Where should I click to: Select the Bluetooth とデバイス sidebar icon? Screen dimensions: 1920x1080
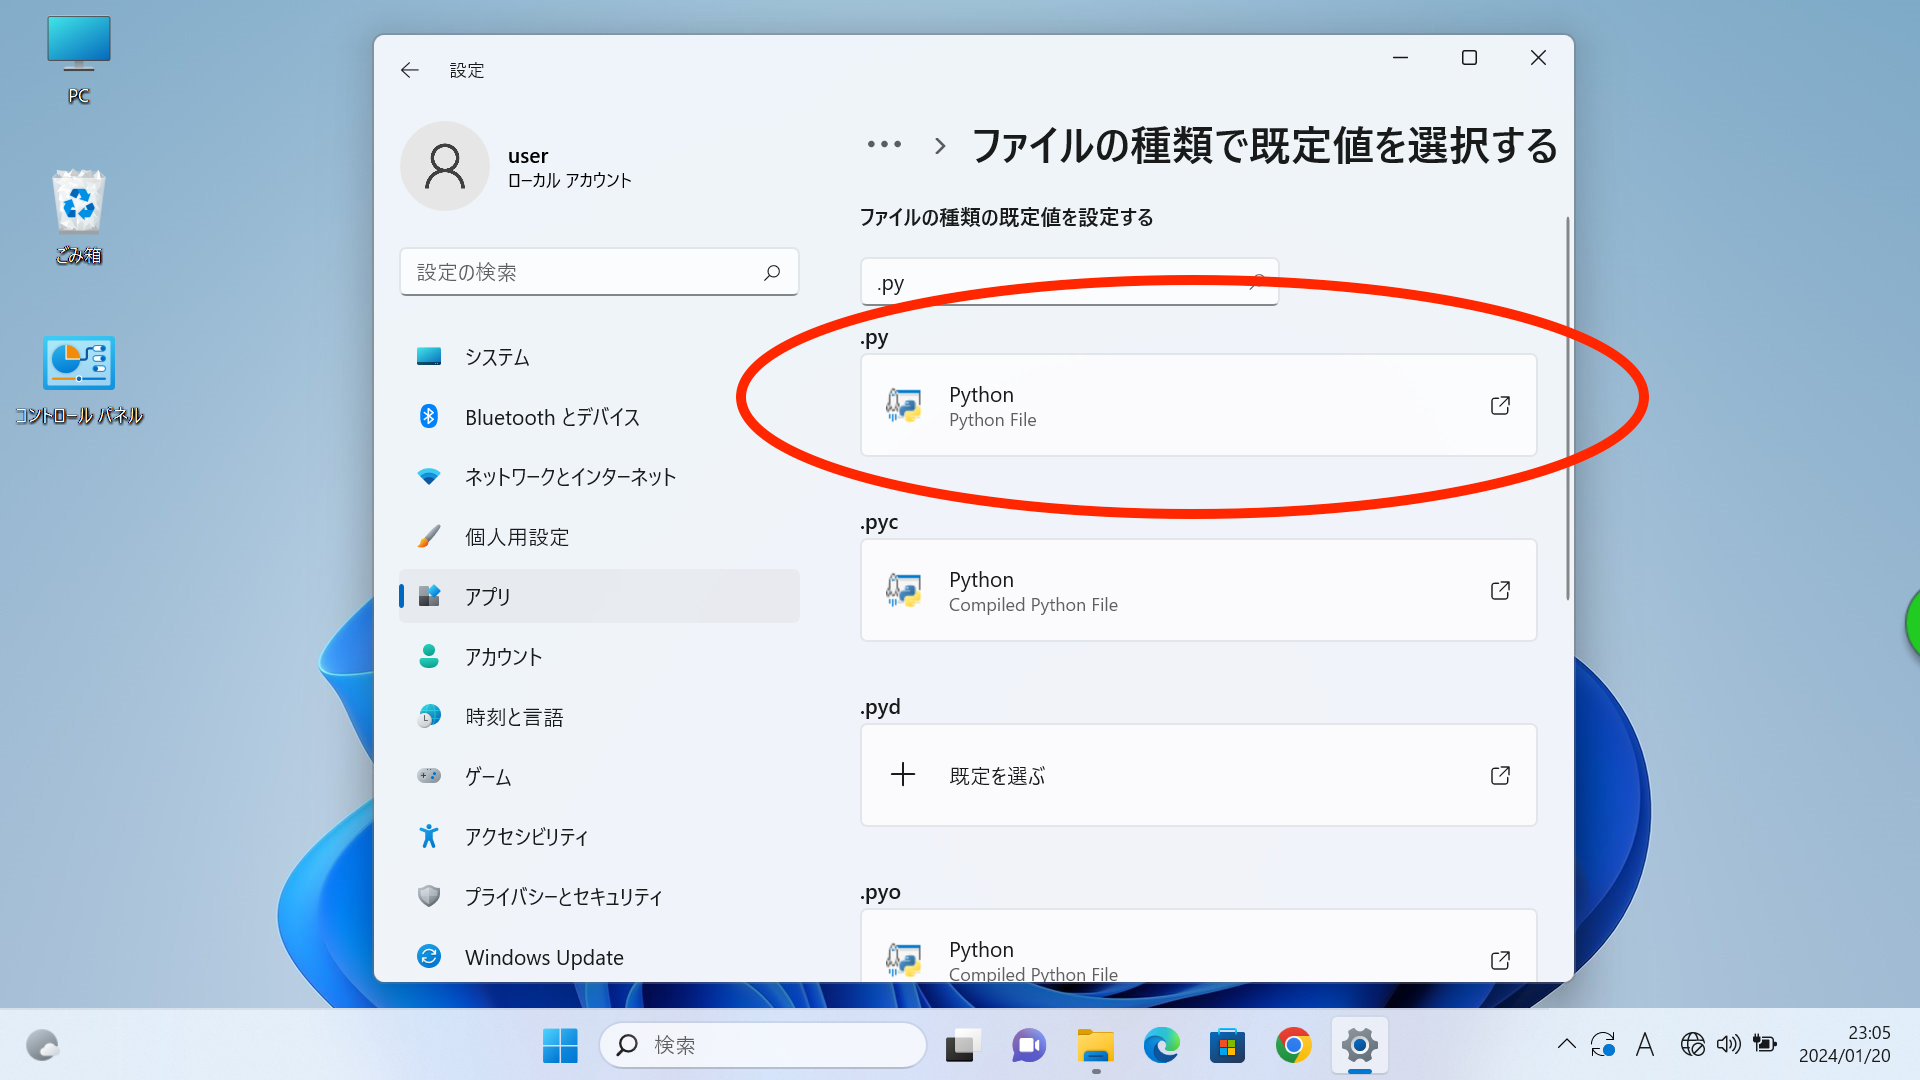click(x=430, y=417)
